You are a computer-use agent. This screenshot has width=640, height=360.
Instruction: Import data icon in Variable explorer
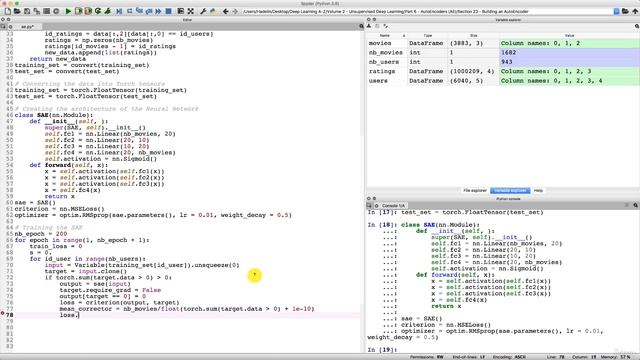pos(369,26)
